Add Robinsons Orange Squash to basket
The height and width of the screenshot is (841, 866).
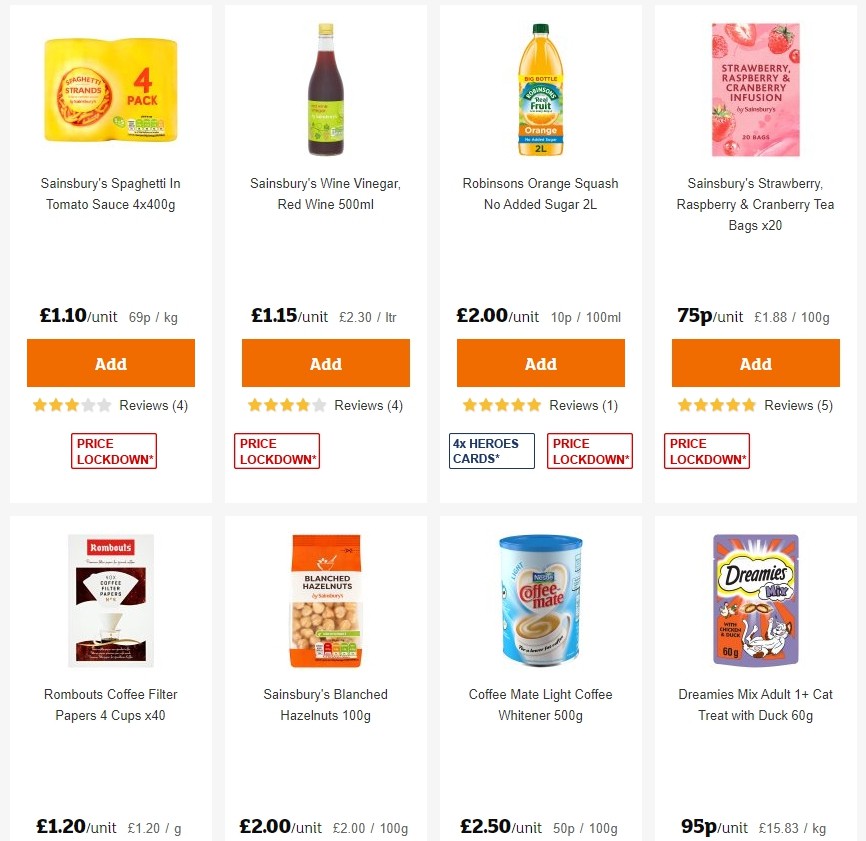(x=540, y=363)
